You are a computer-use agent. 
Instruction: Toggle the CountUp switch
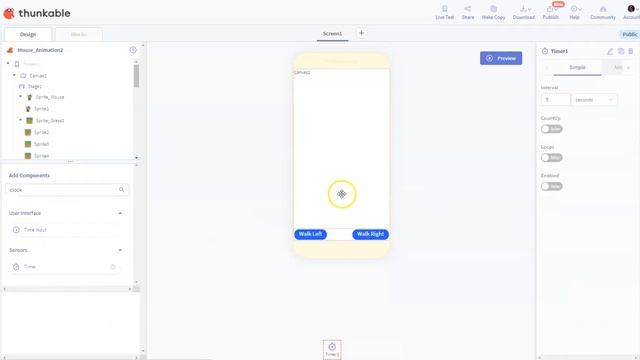click(x=551, y=129)
